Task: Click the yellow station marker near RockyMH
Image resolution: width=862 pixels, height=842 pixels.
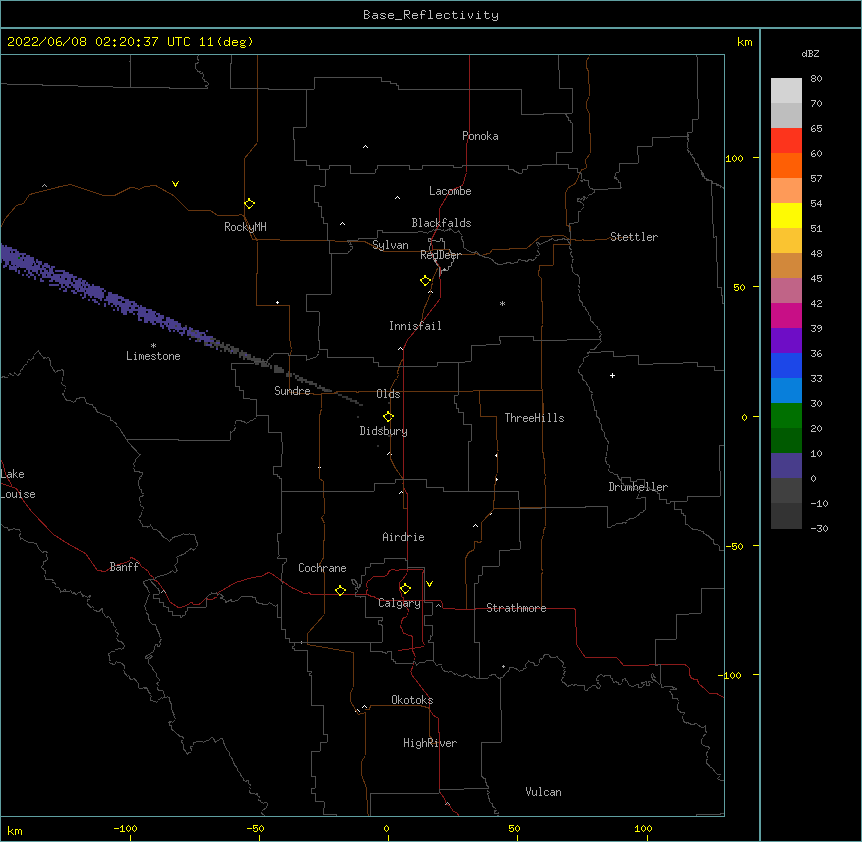Action: point(249,204)
